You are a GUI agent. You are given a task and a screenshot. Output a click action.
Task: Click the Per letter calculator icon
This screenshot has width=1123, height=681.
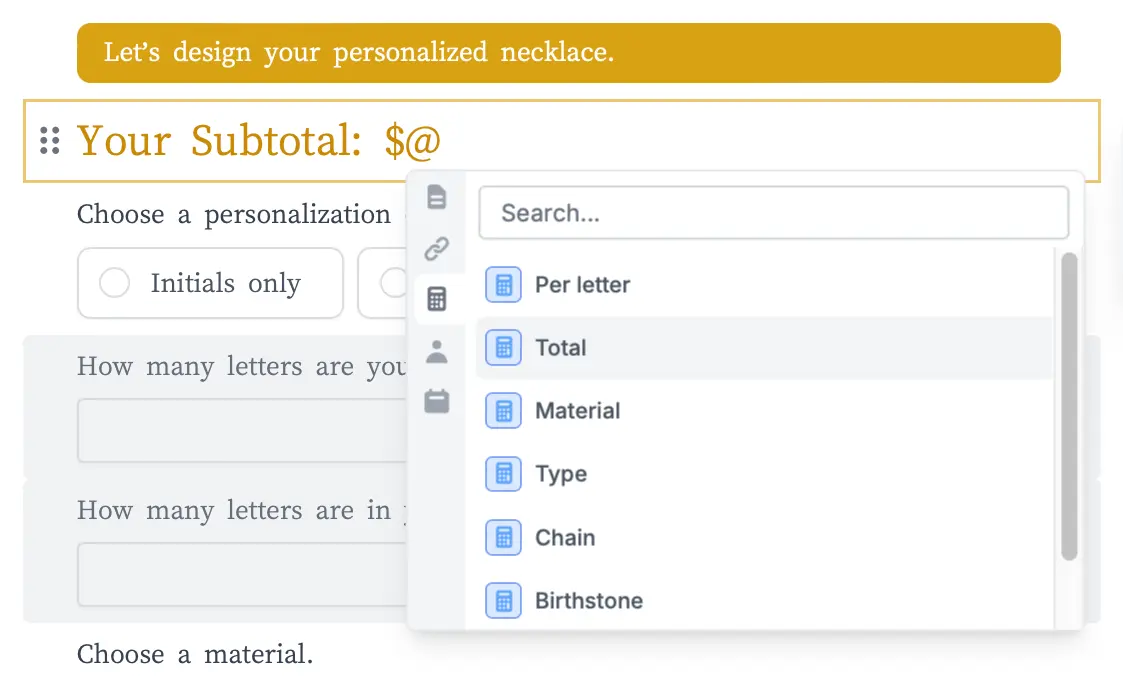pyautogui.click(x=503, y=284)
